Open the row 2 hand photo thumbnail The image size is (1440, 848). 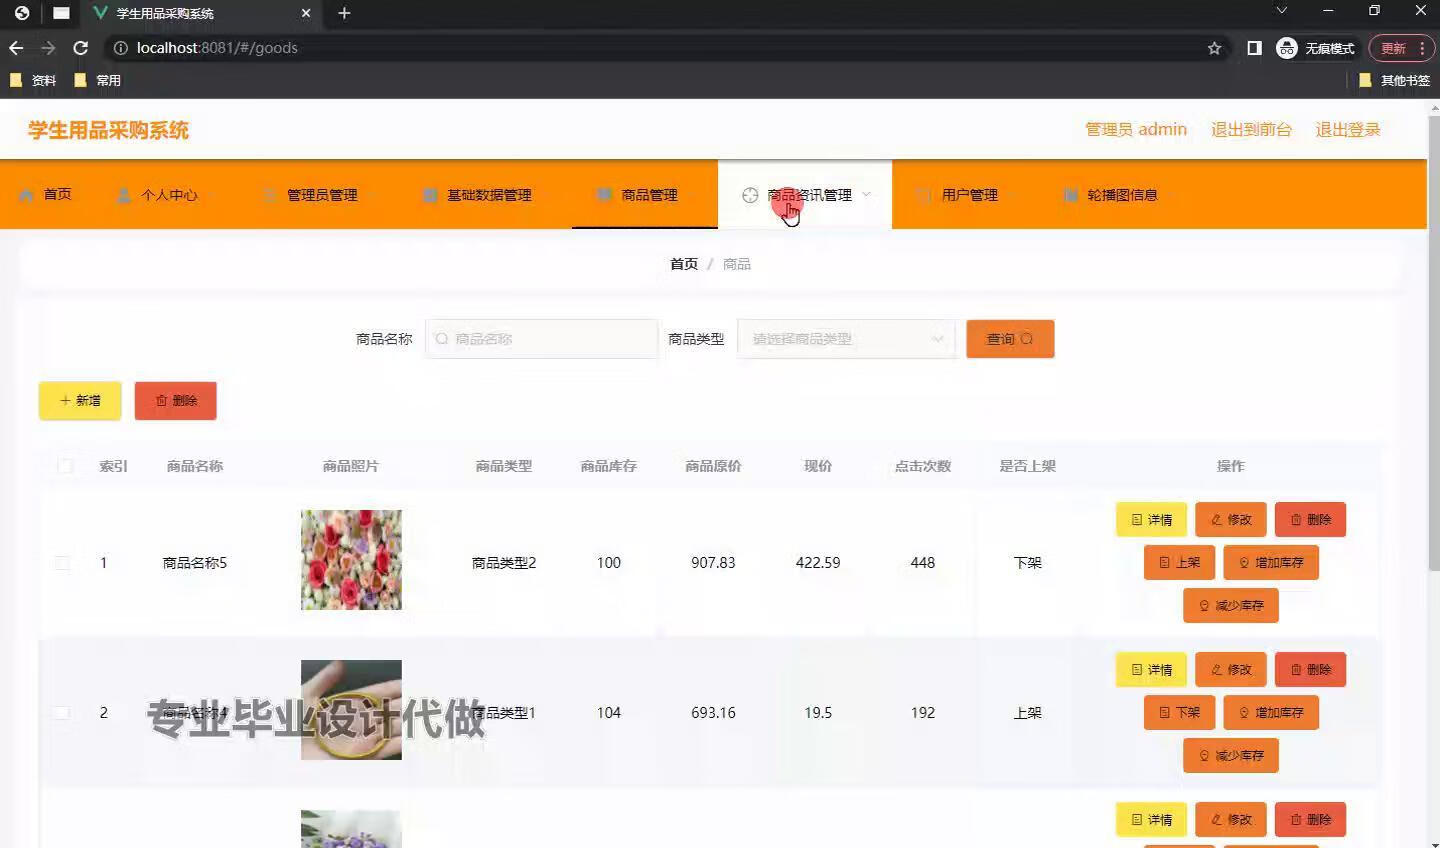pyautogui.click(x=351, y=710)
